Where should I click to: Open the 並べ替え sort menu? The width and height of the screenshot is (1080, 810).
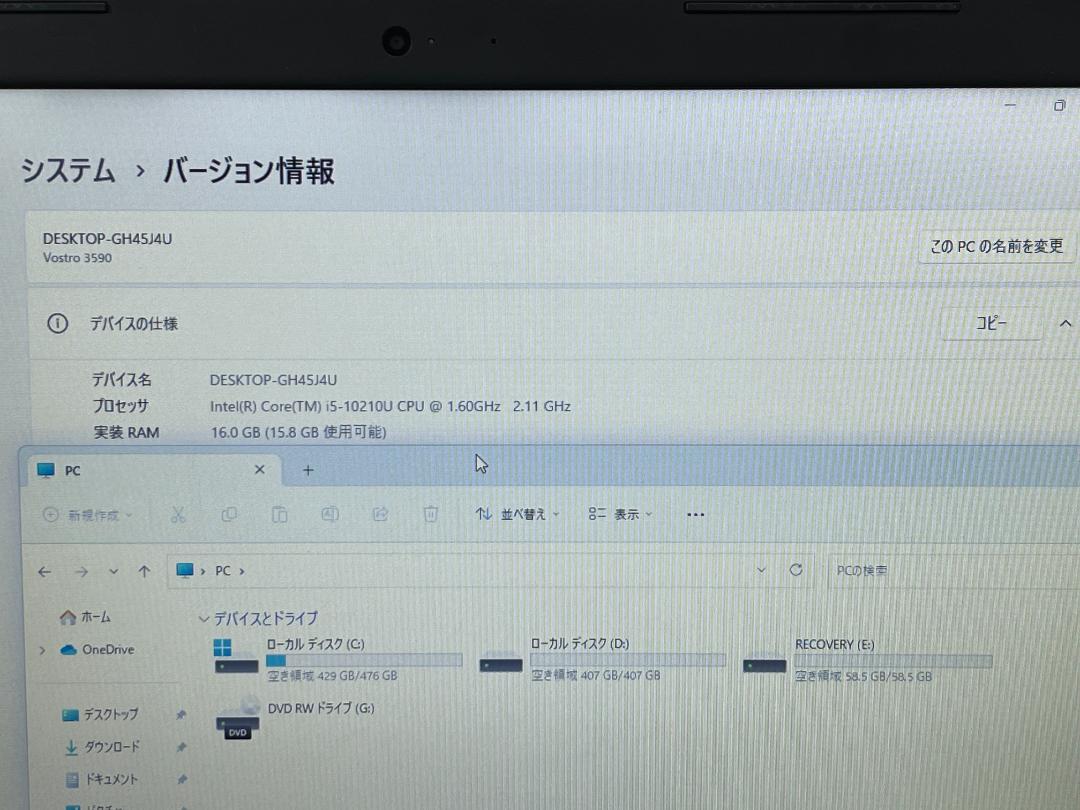(x=517, y=514)
